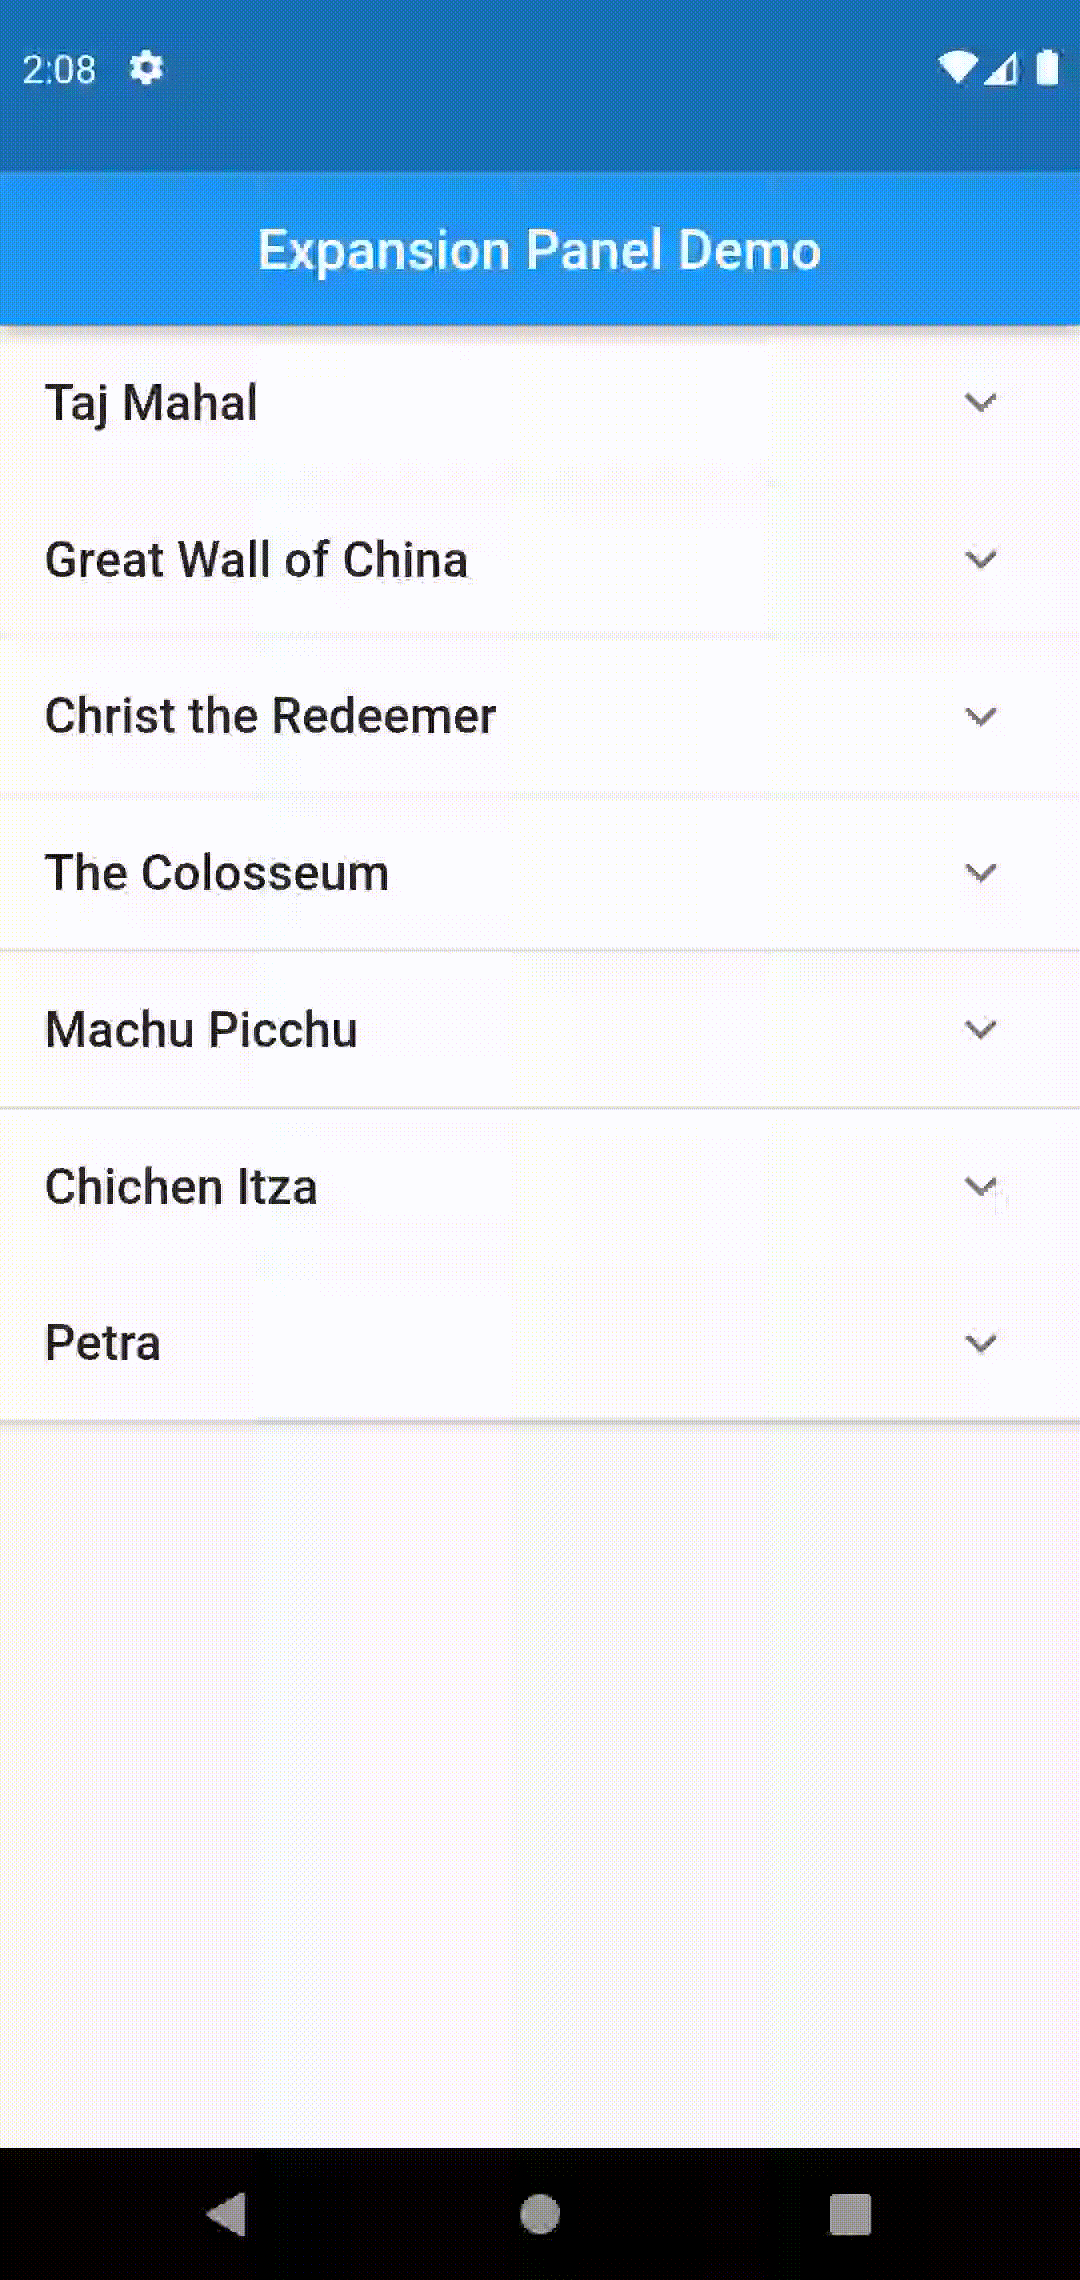This screenshot has height=2280, width=1080.
Task: Tap the settings gear status icon
Action: click(x=146, y=69)
